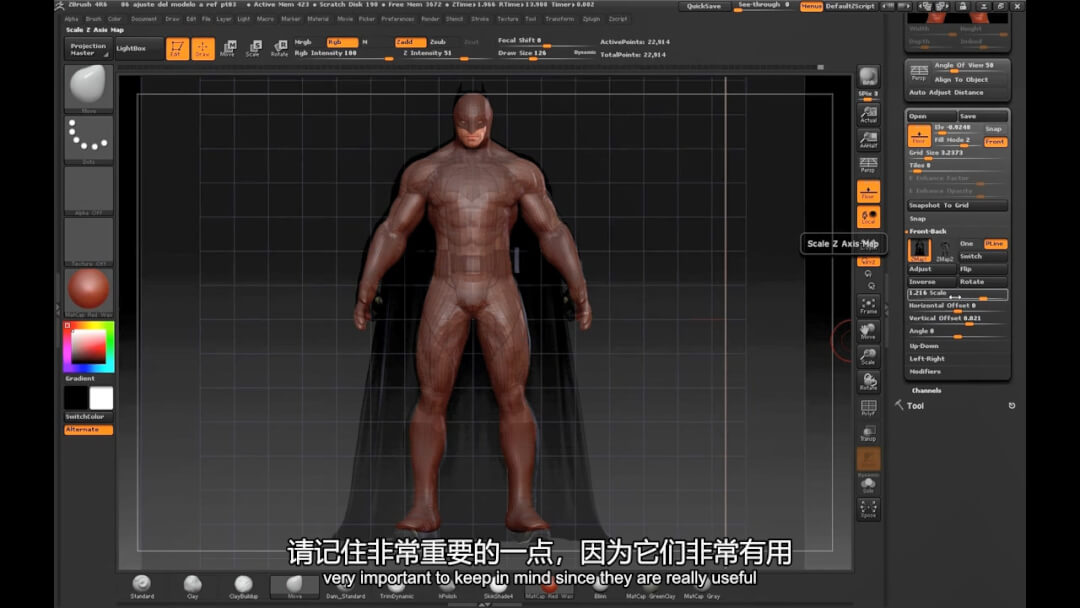1080x608 pixels.
Task: Open the Alpha Off selector
Action: (x=89, y=191)
